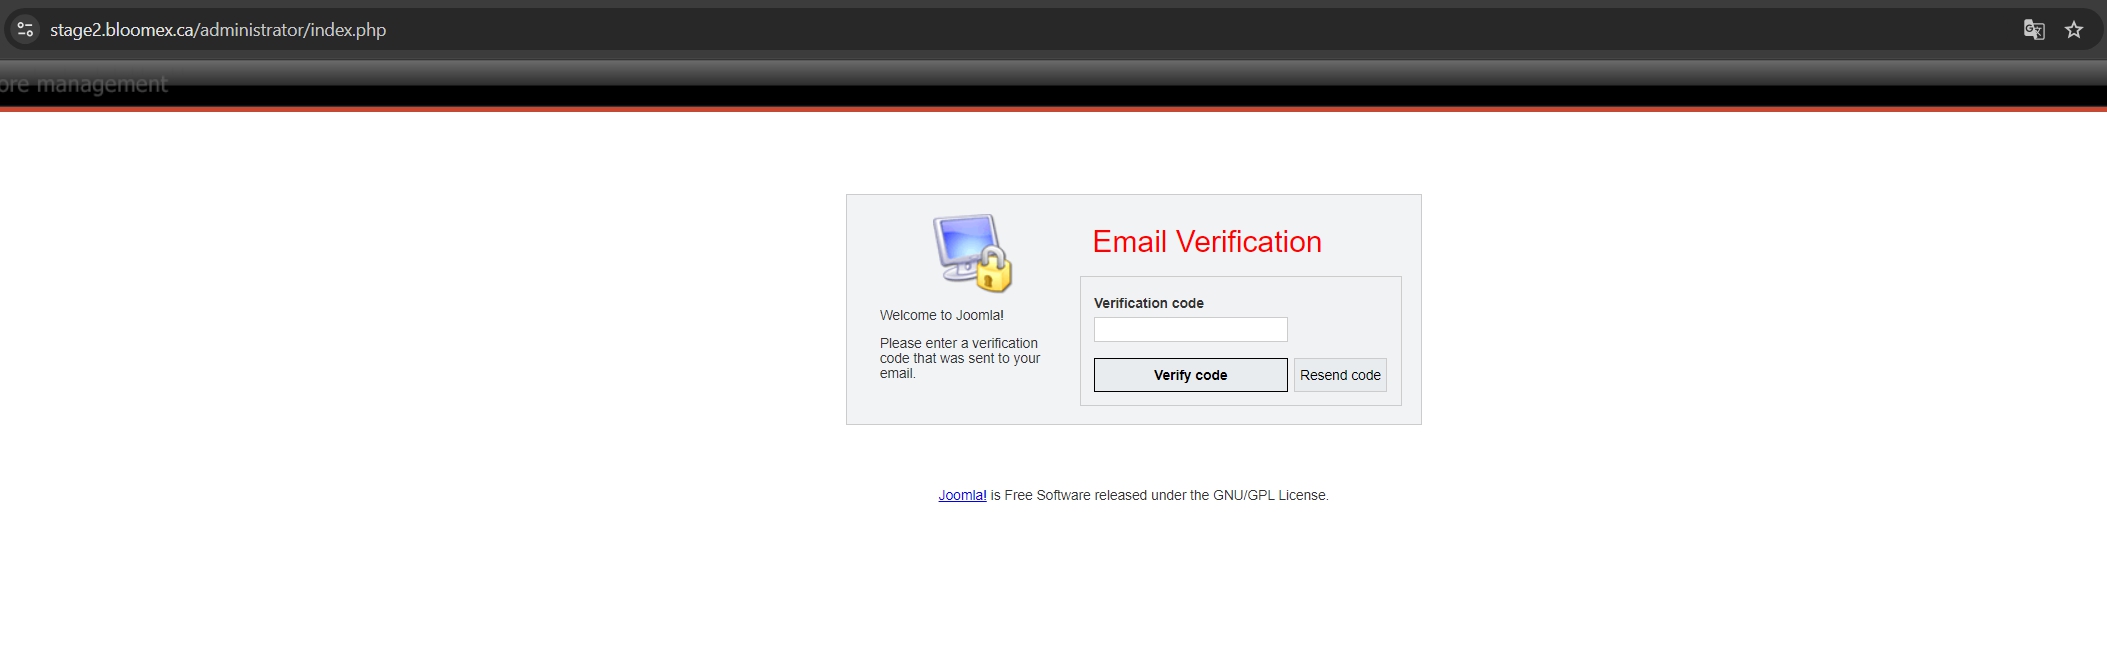The image size is (2107, 659).
Task: Click the Resend code button
Action: click(x=1340, y=375)
